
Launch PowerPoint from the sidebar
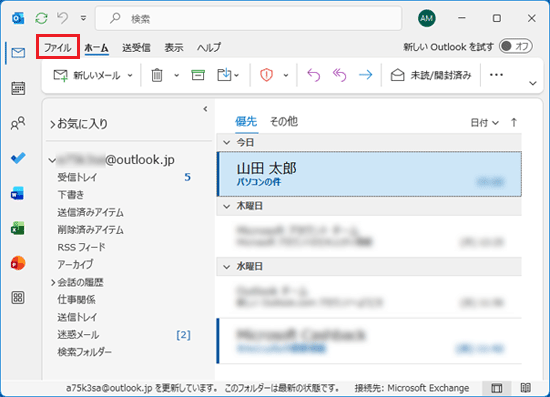click(x=18, y=263)
